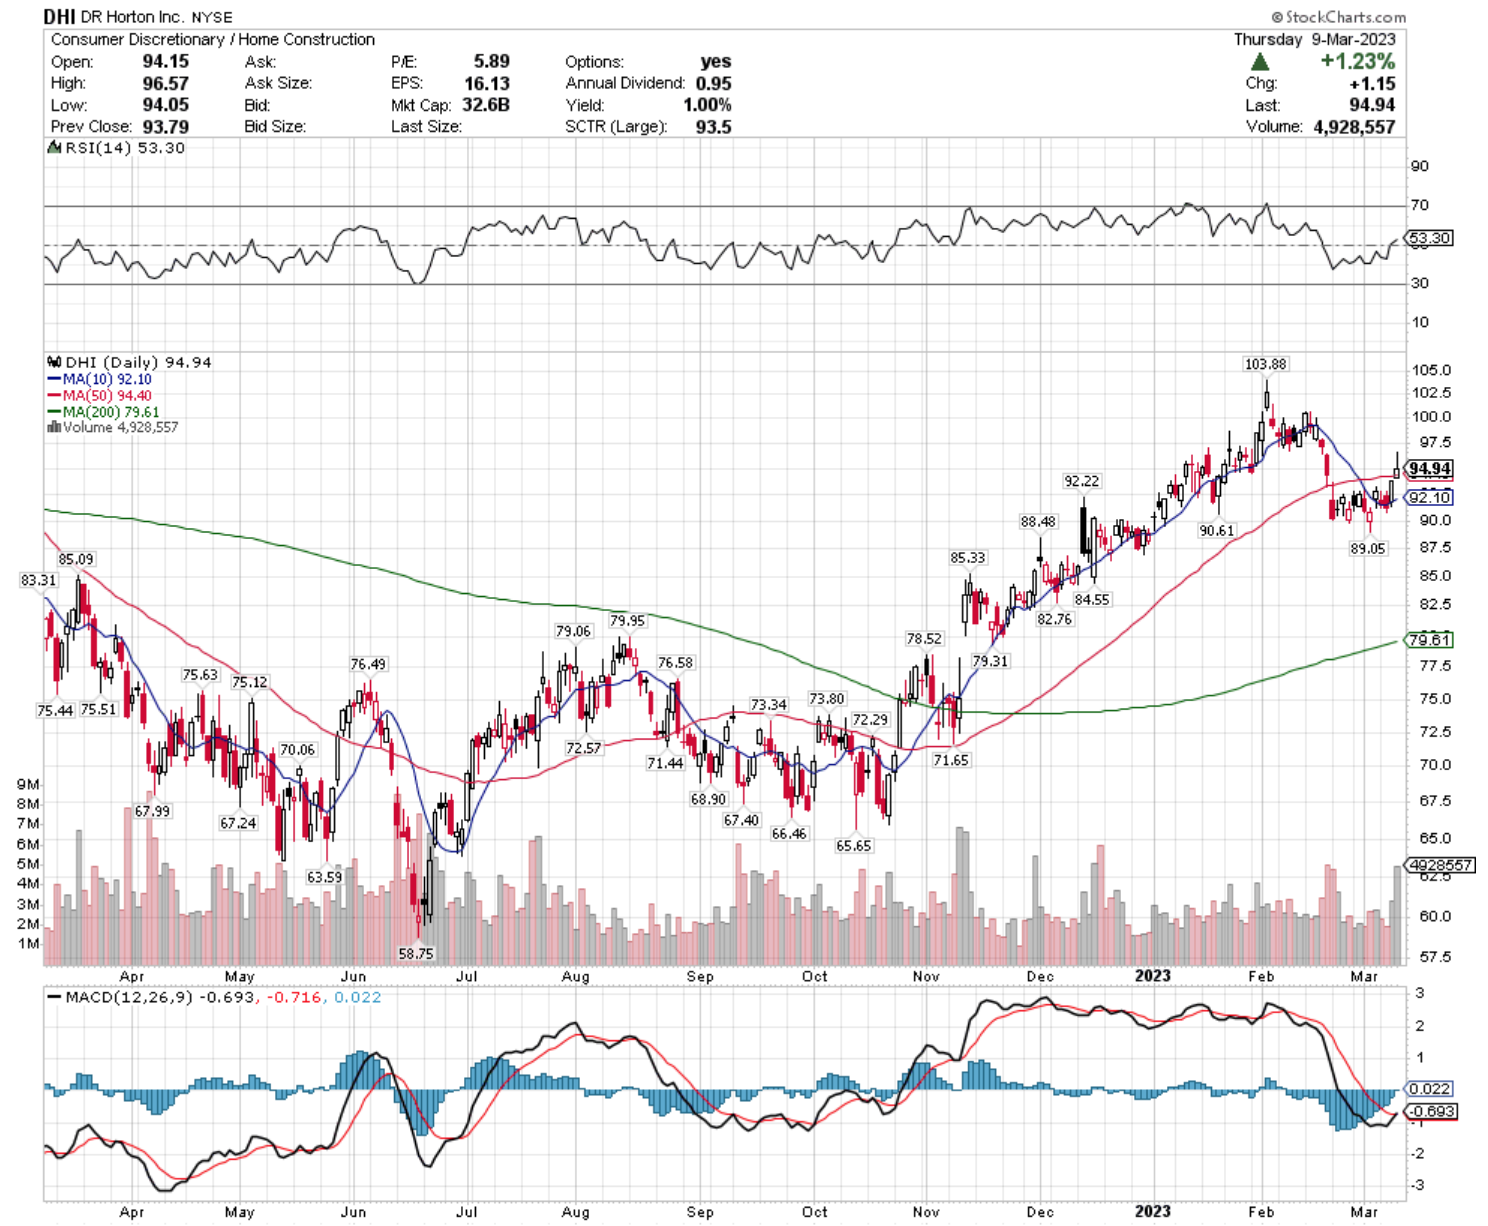The image size is (1488, 1226).
Task: Click the Volume legend bar icon
Action: click(54, 427)
